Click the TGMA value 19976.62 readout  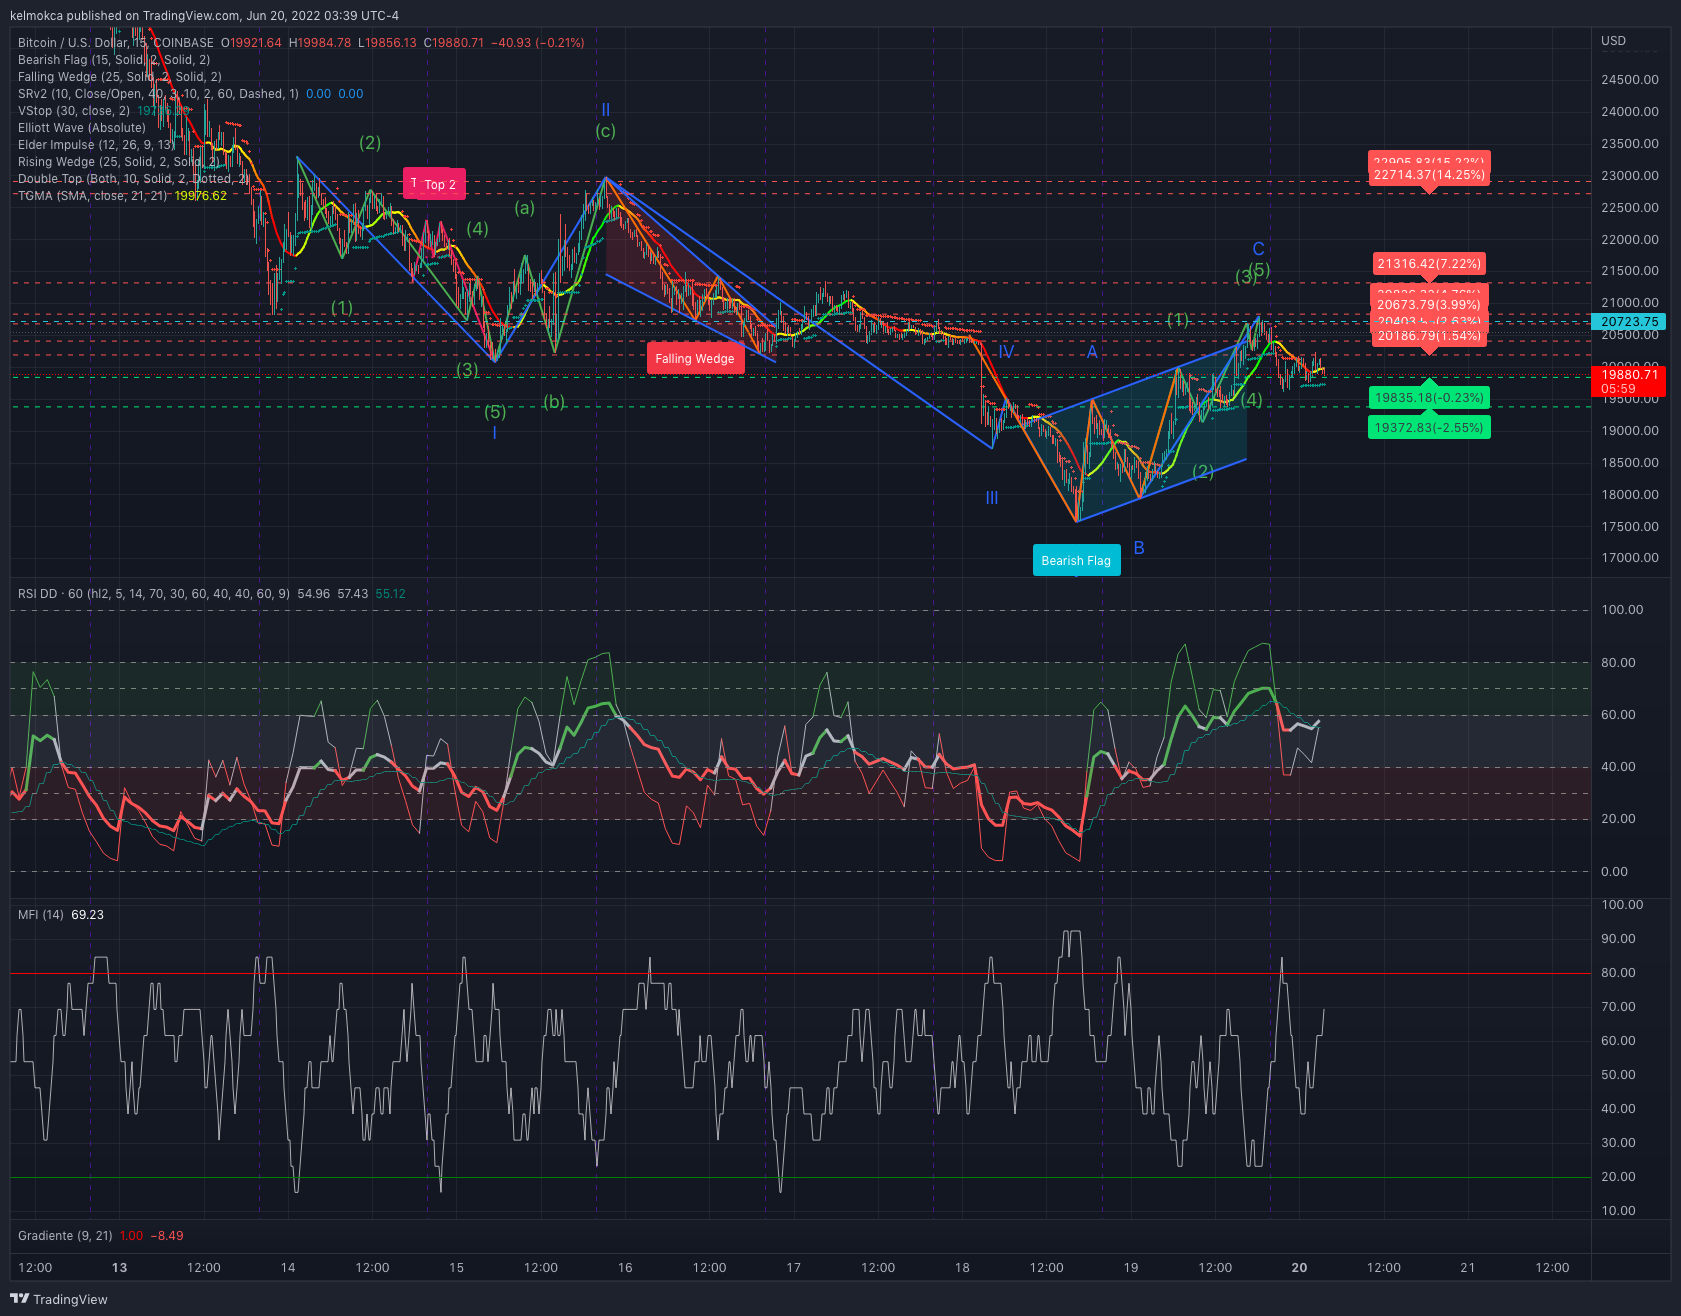click(201, 196)
